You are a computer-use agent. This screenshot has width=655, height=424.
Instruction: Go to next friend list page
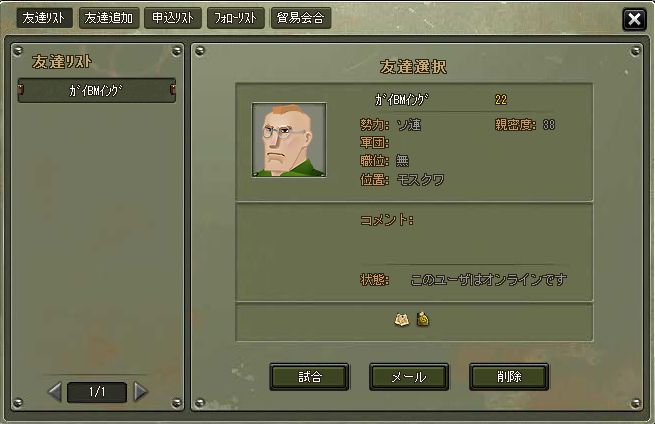click(x=141, y=392)
